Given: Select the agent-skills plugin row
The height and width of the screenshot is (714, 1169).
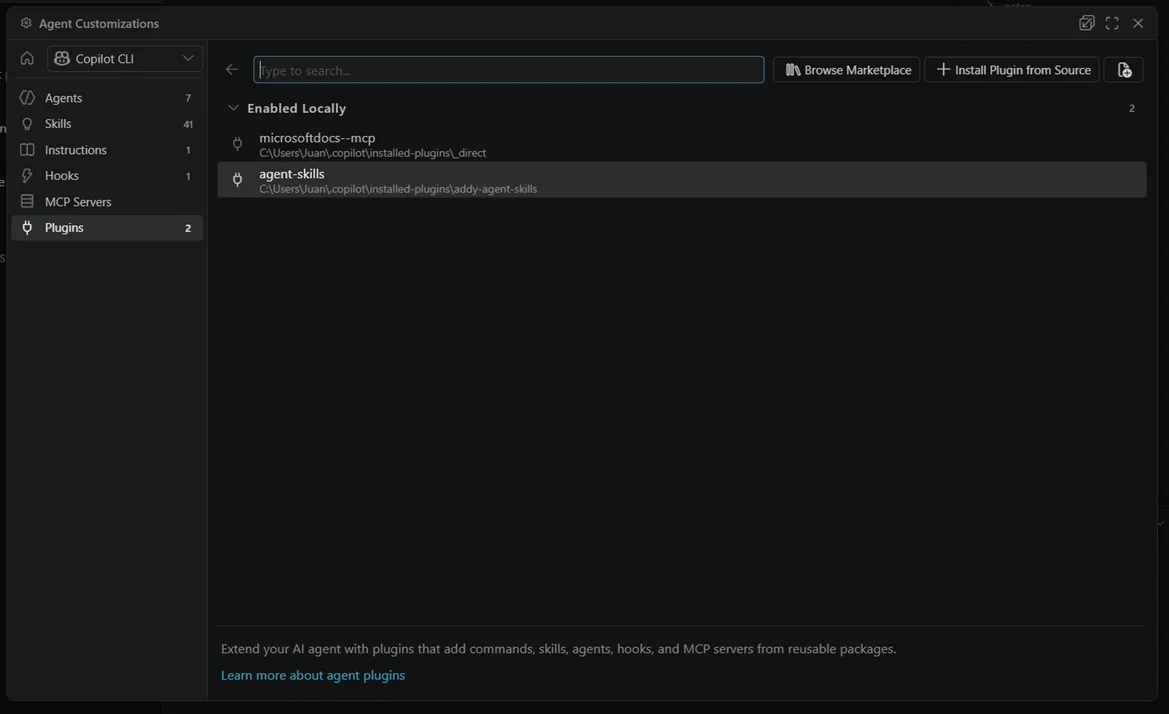Looking at the screenshot, I should (681, 180).
